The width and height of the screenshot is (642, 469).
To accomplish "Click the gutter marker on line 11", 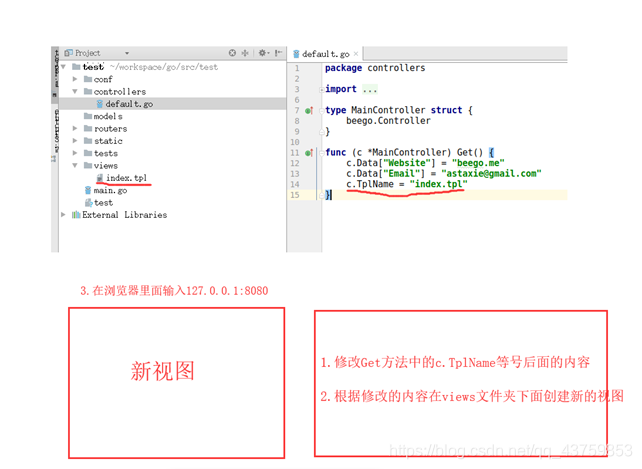I will tap(309, 153).
